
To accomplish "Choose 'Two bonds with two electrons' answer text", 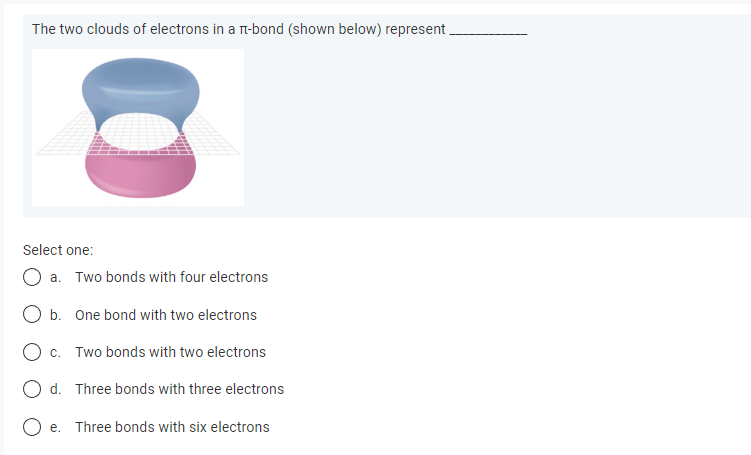I will pos(171,352).
